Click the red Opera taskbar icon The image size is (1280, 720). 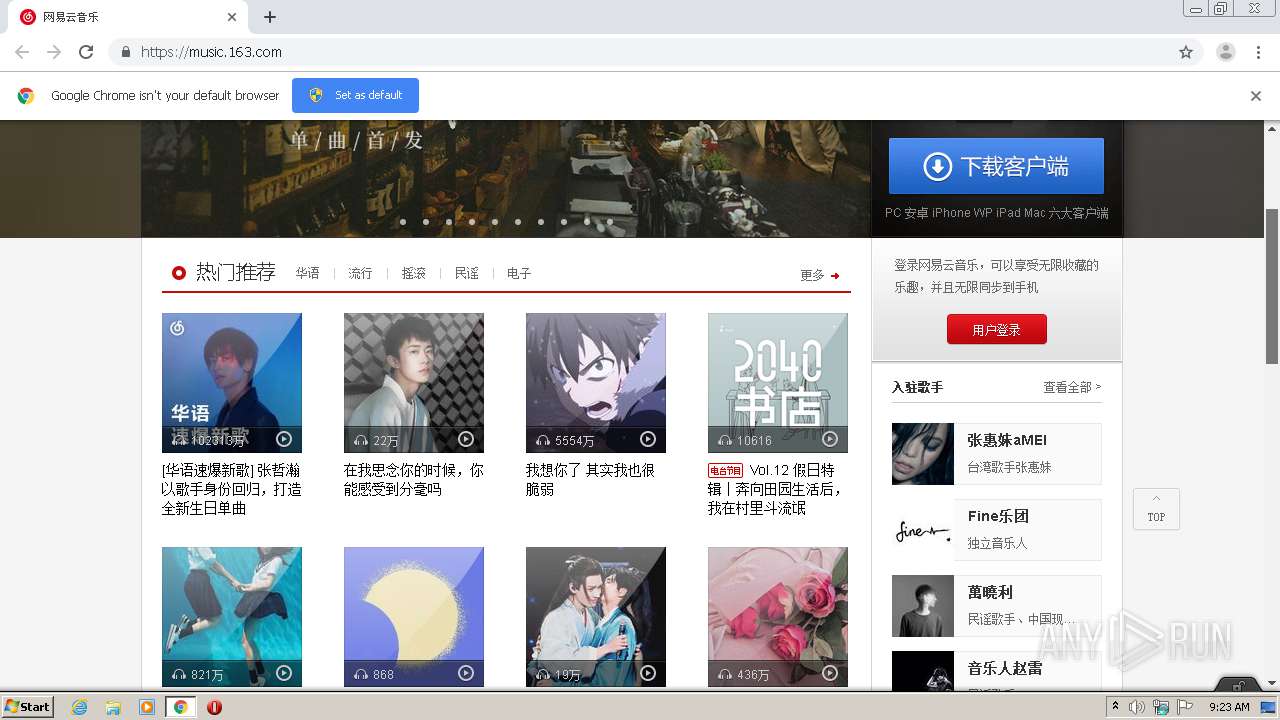tap(214, 707)
